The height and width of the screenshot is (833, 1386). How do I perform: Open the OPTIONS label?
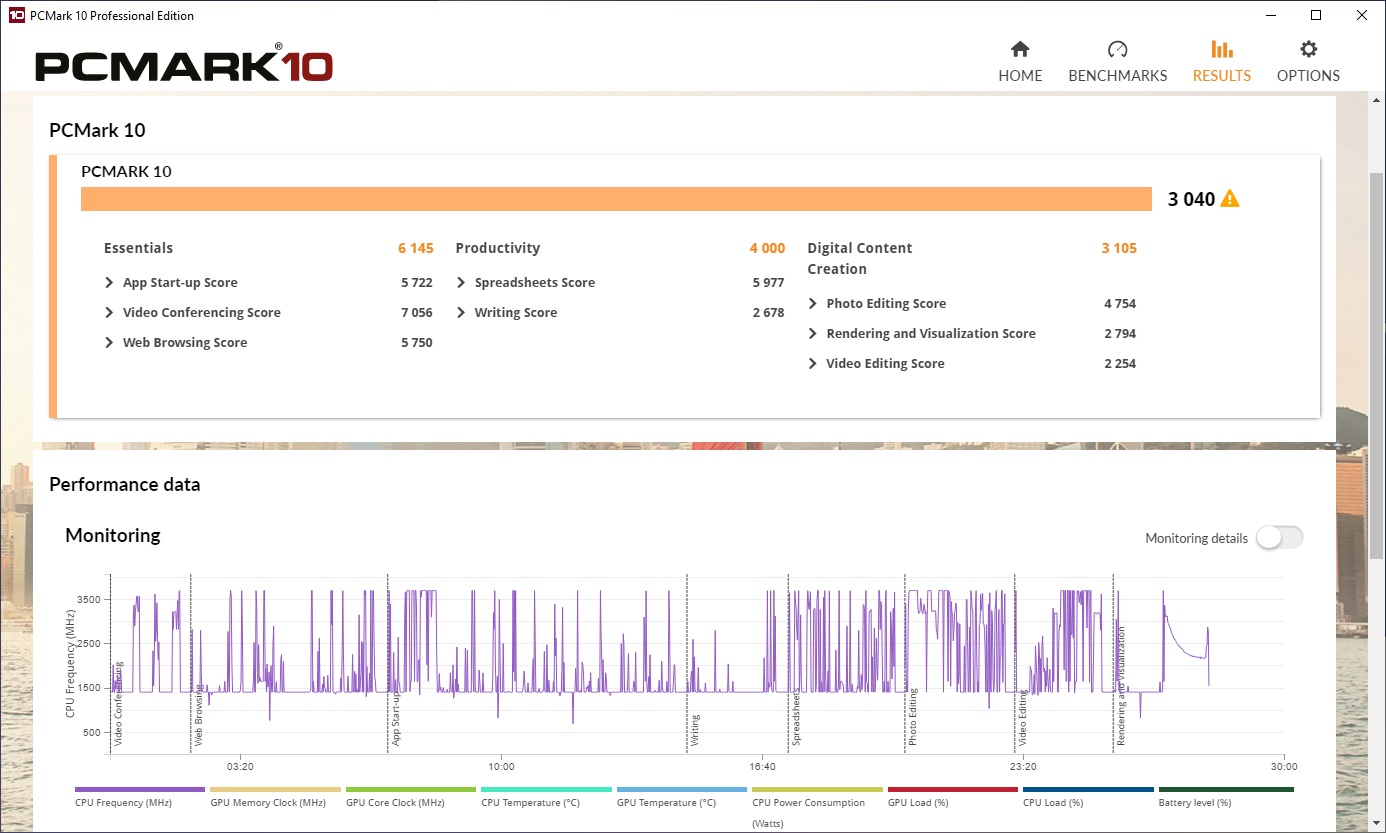pos(1308,76)
